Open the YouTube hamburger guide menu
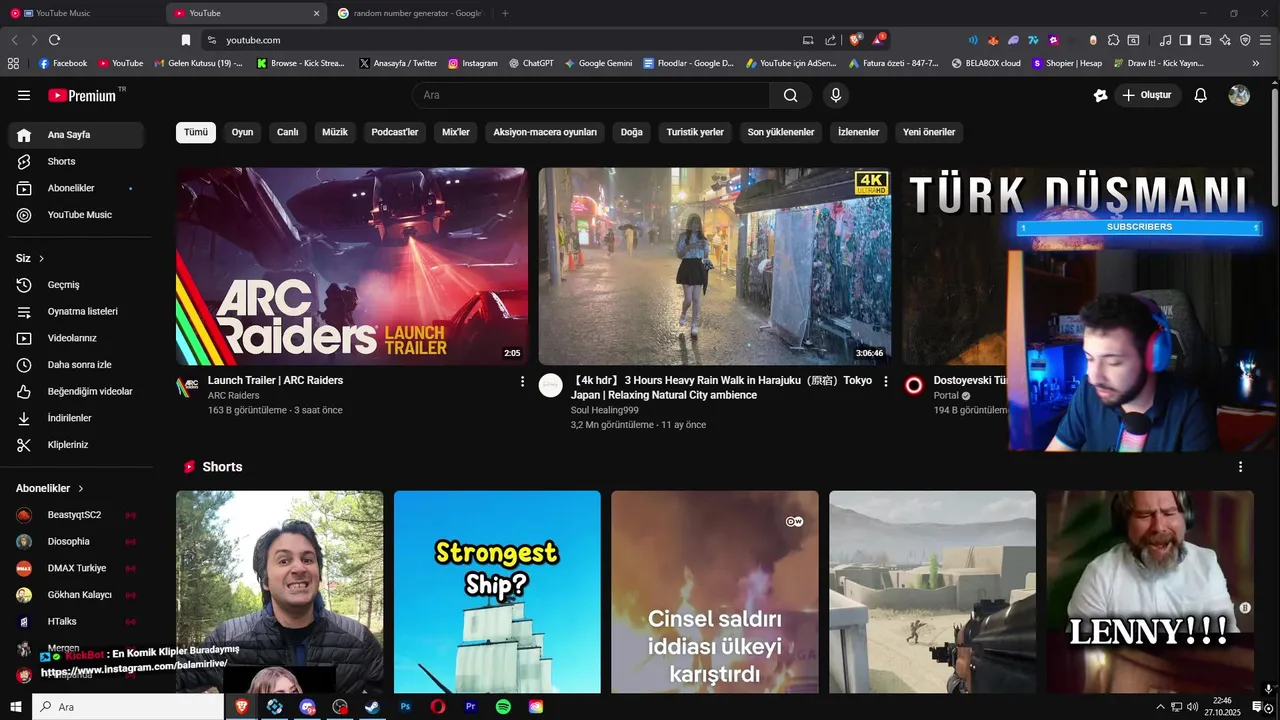Viewport: 1280px width, 720px height. click(24, 95)
